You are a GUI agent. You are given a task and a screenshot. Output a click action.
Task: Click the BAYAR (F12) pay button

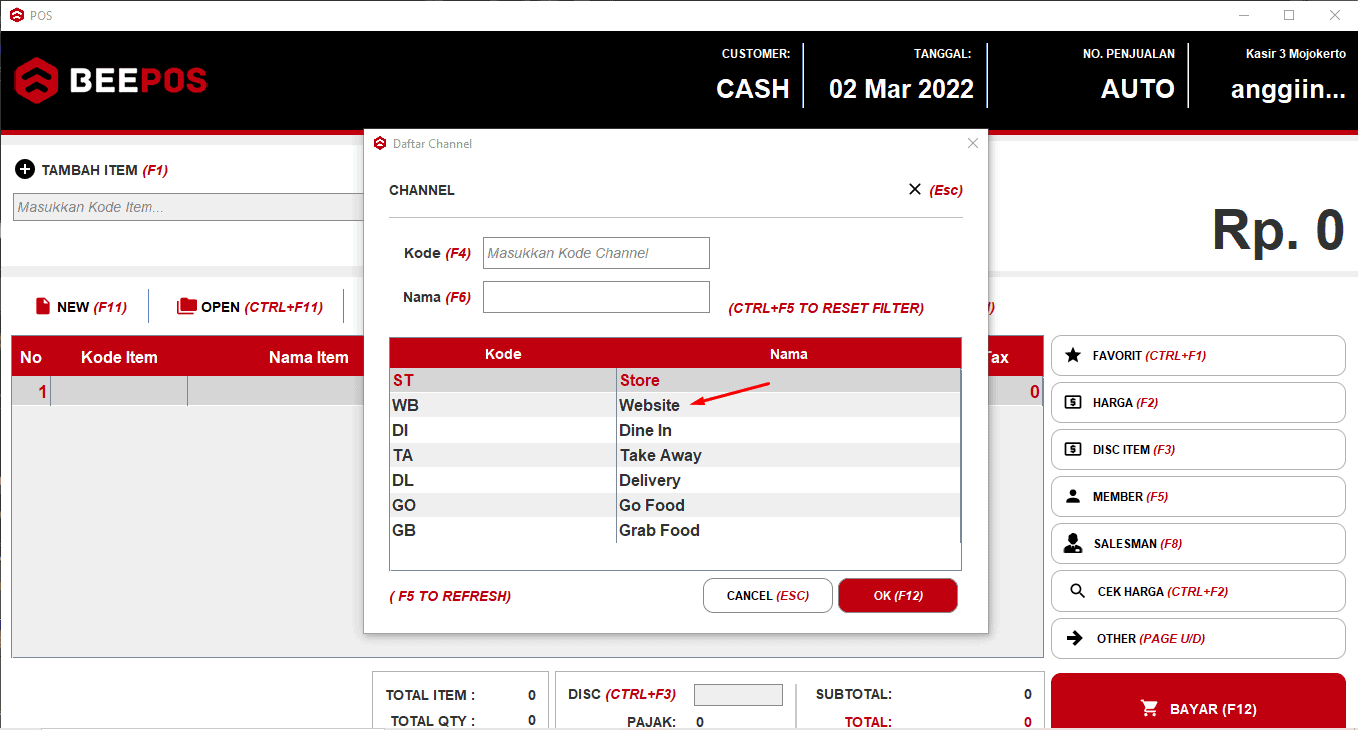[x=1198, y=702]
